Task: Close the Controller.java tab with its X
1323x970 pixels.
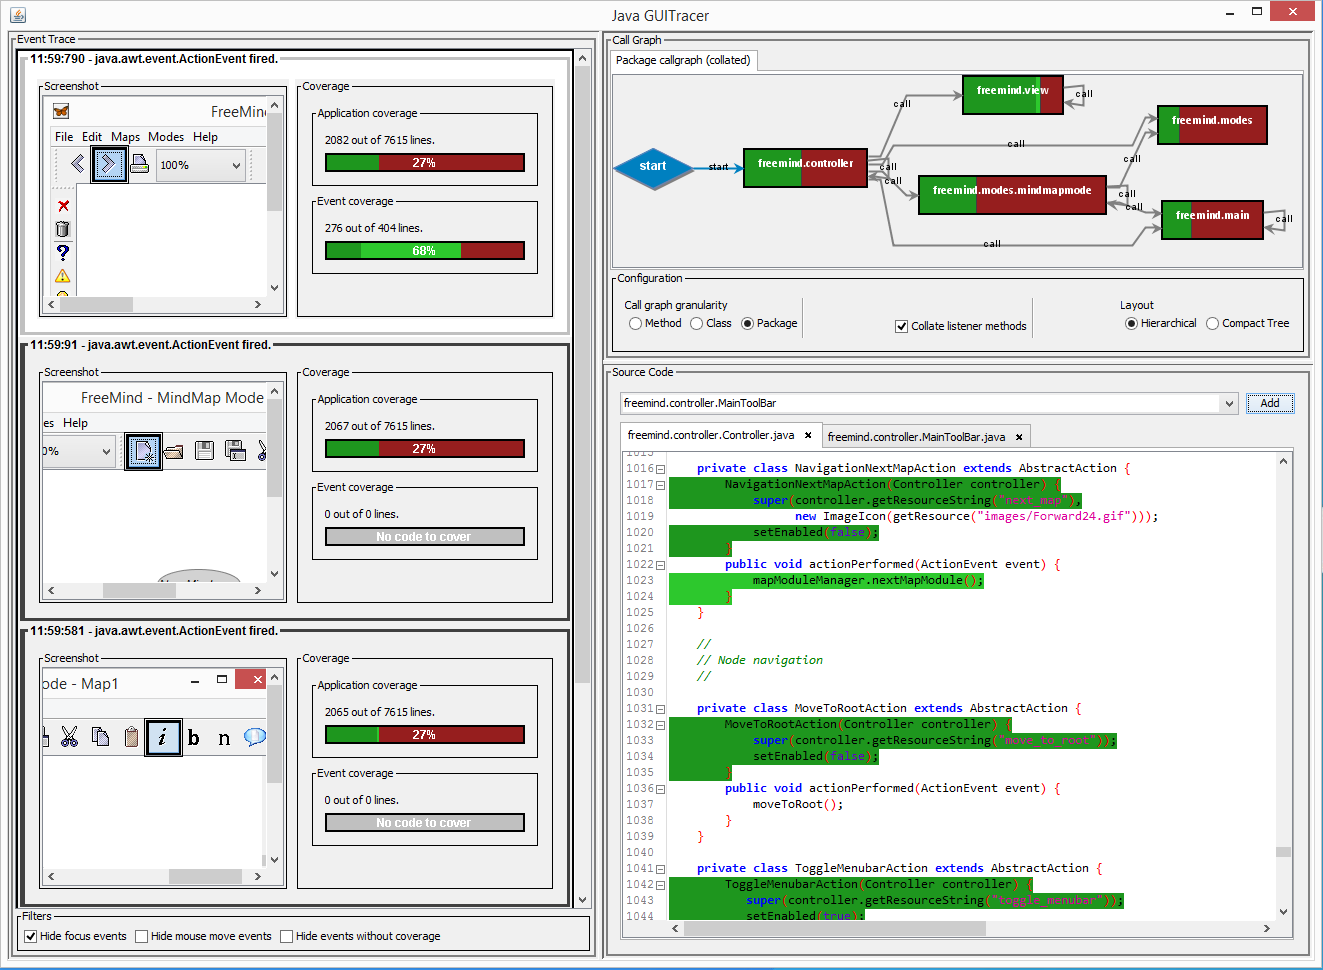Action: point(808,436)
